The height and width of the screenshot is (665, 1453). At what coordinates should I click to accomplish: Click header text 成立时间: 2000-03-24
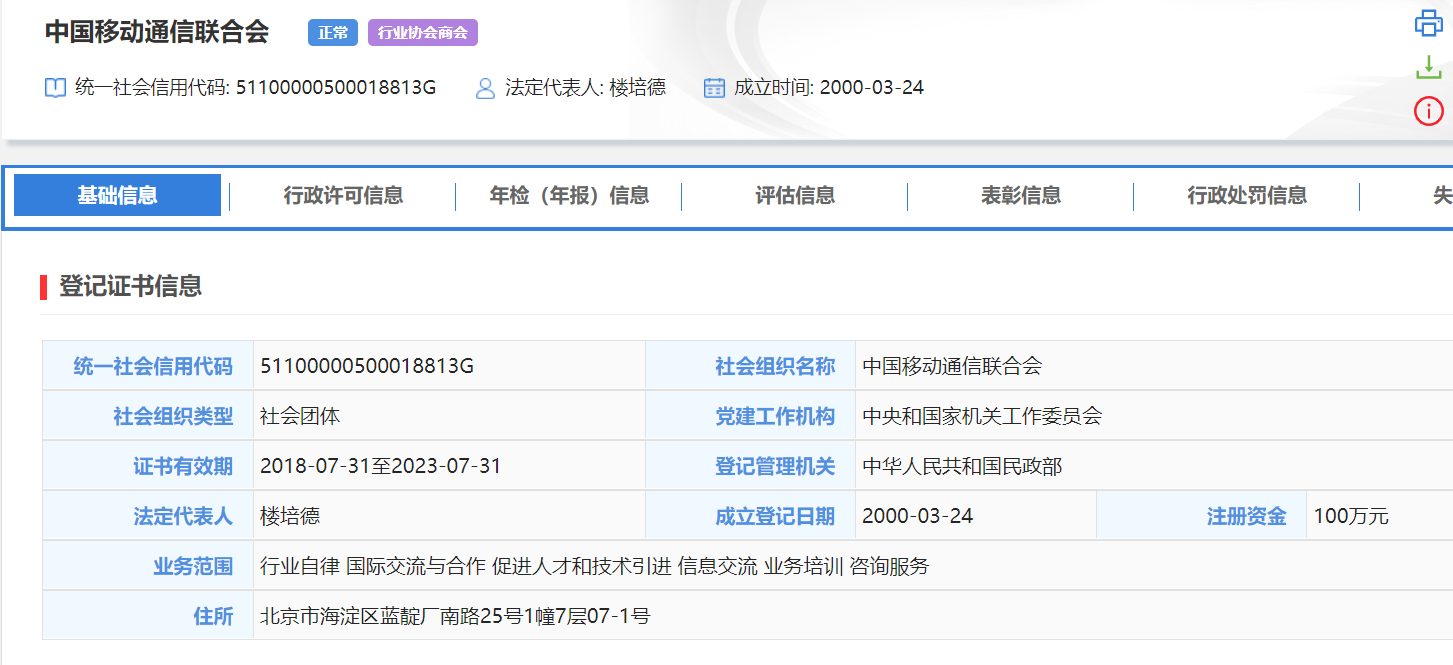coord(829,87)
